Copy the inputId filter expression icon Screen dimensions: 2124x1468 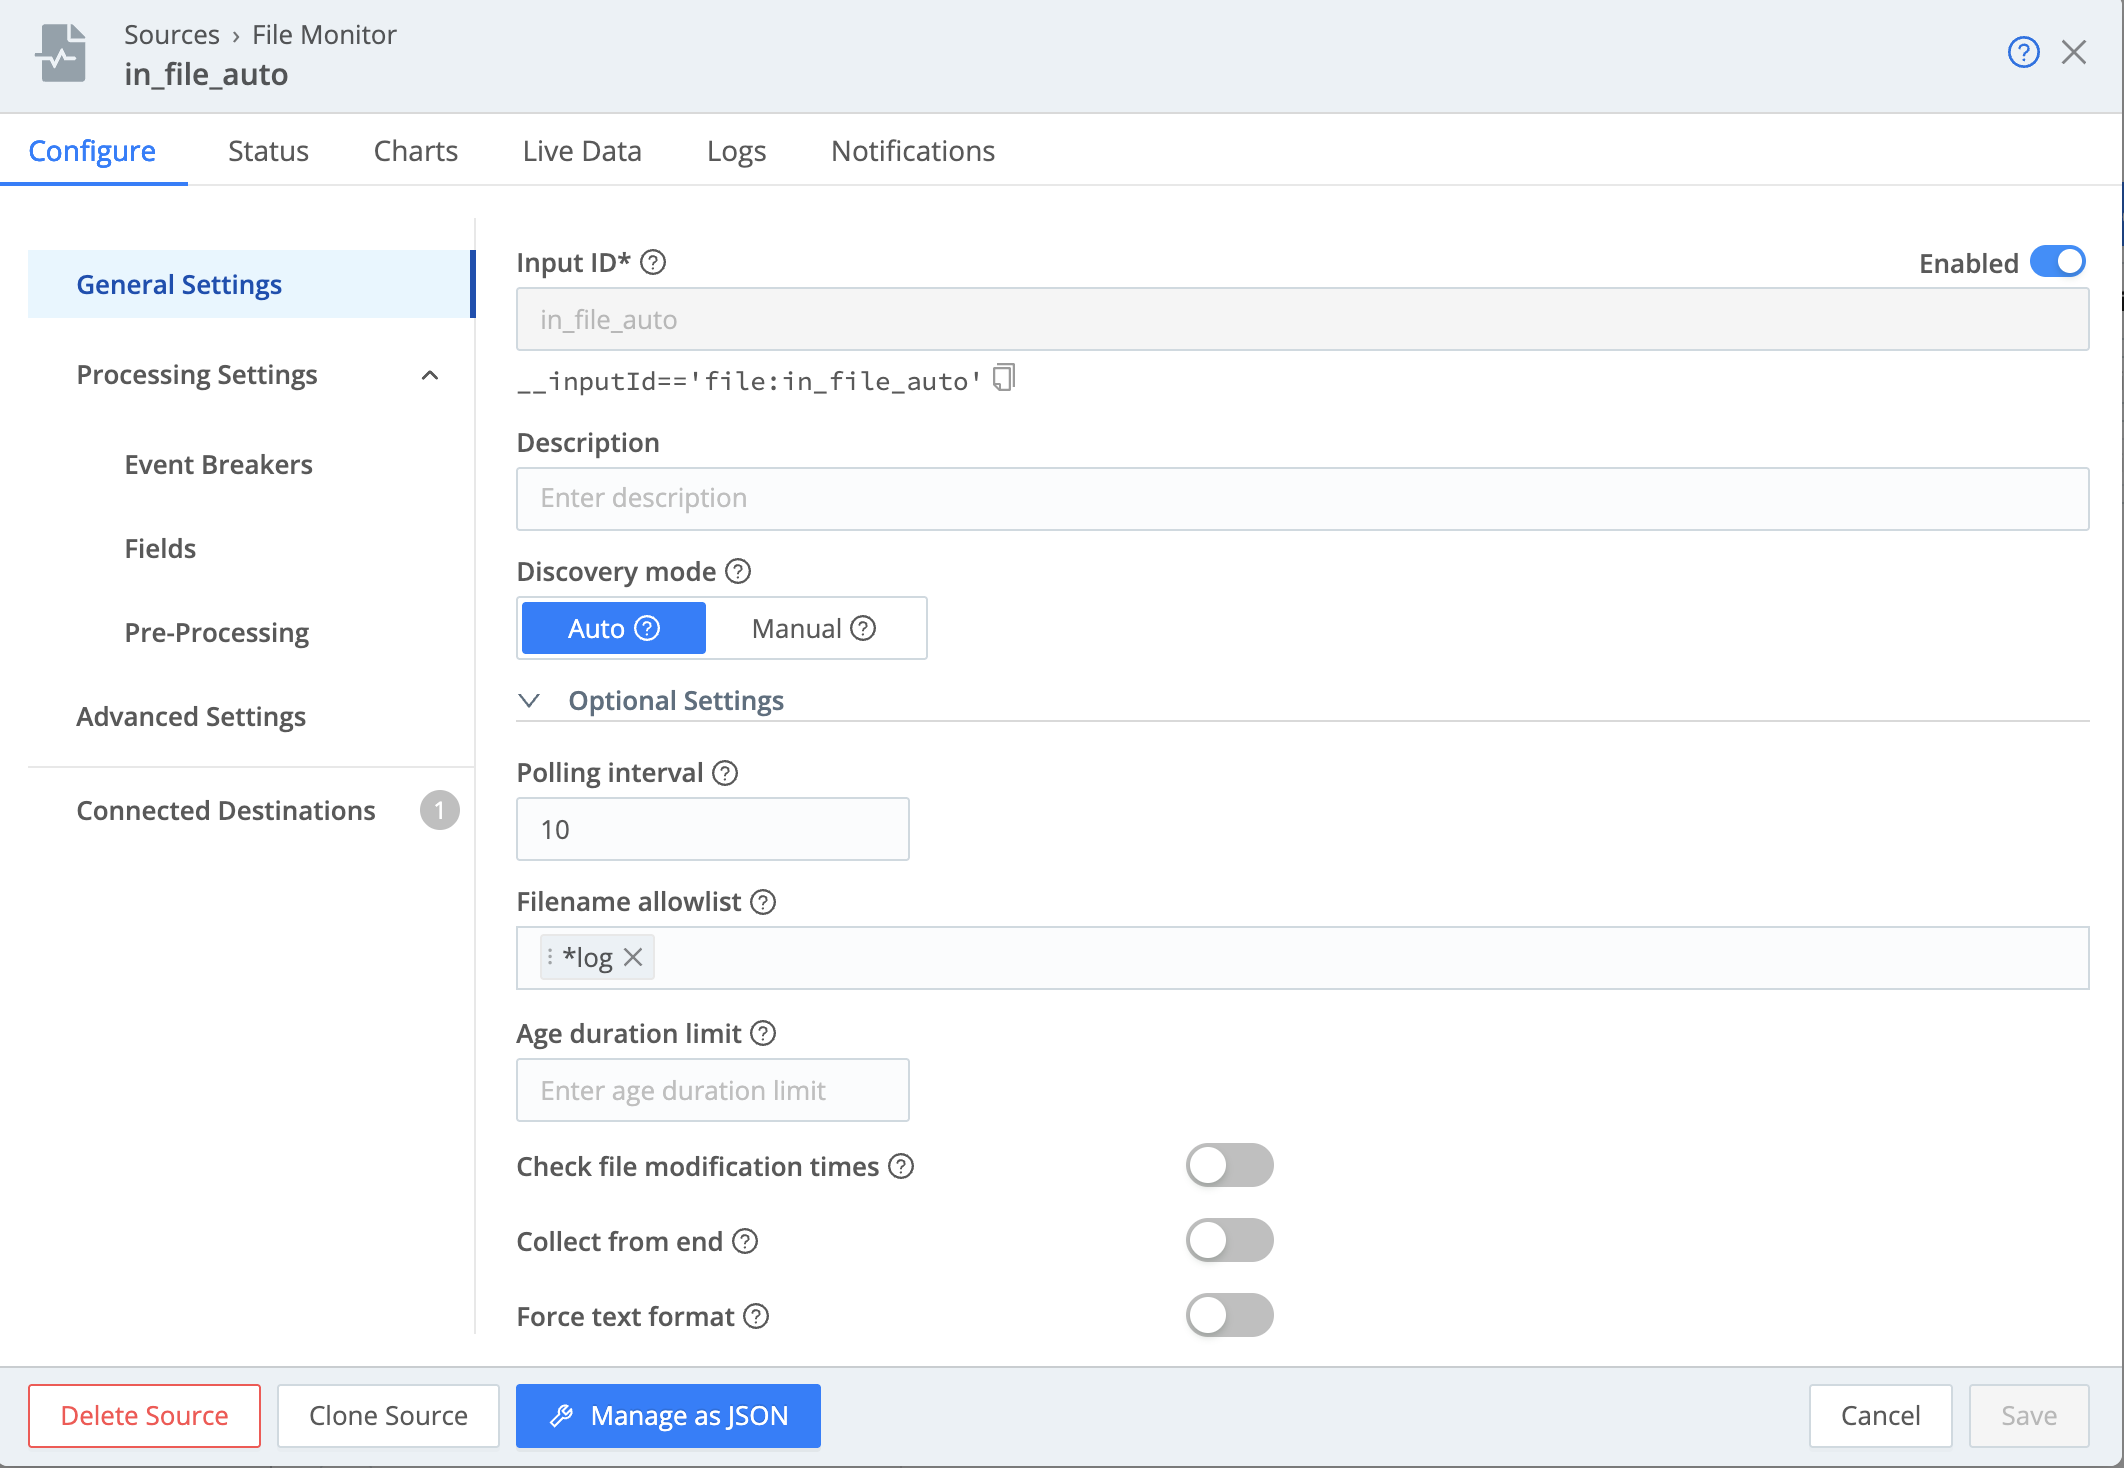point(1003,378)
